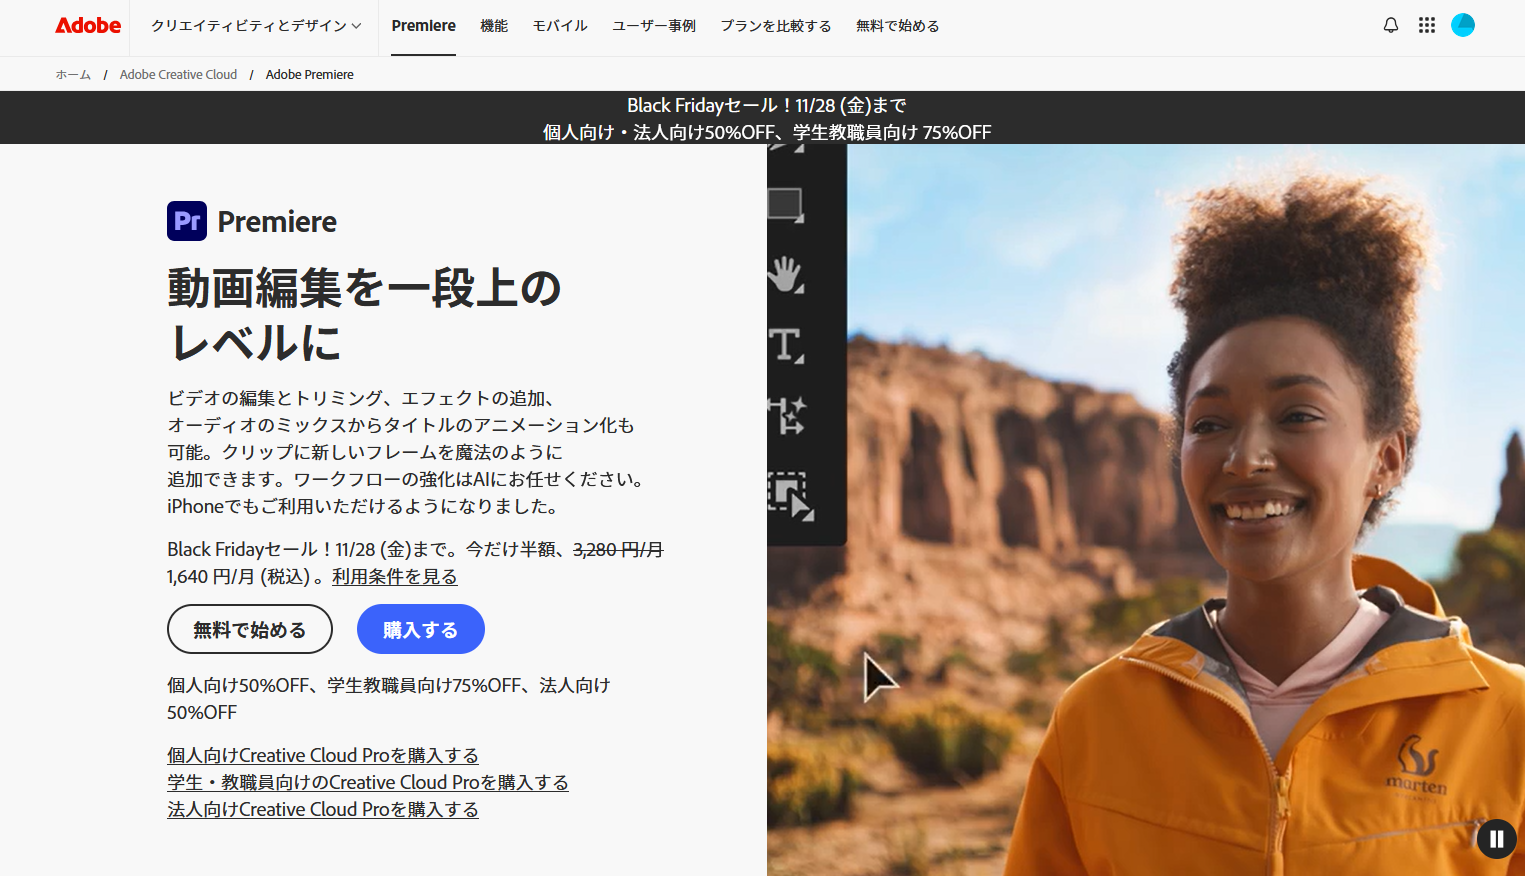Go to the モバイル navigation item
Screen dimensions: 1525x876
560,26
